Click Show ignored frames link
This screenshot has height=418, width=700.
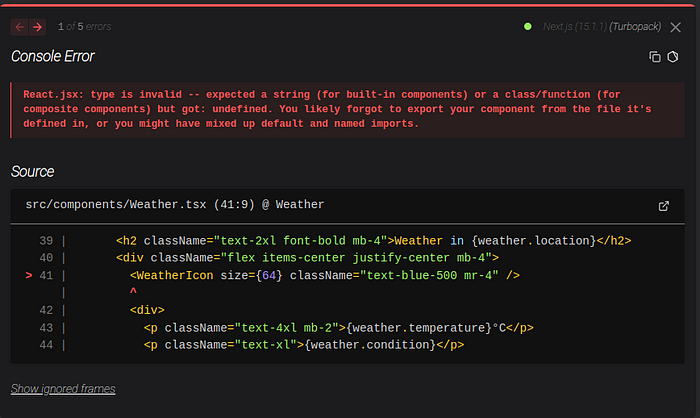63,389
